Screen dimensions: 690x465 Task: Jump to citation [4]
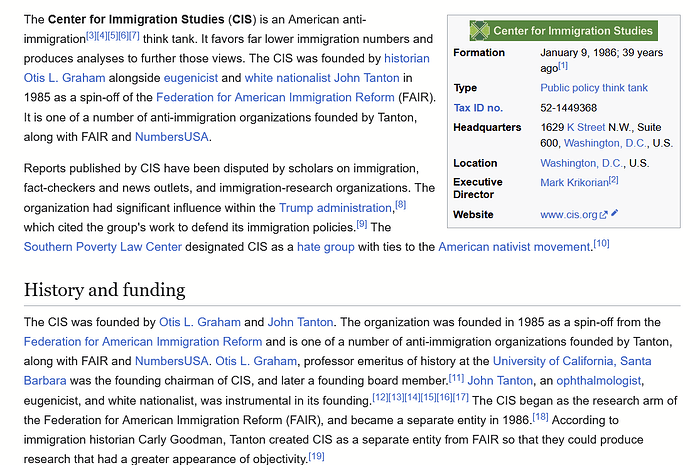point(102,36)
